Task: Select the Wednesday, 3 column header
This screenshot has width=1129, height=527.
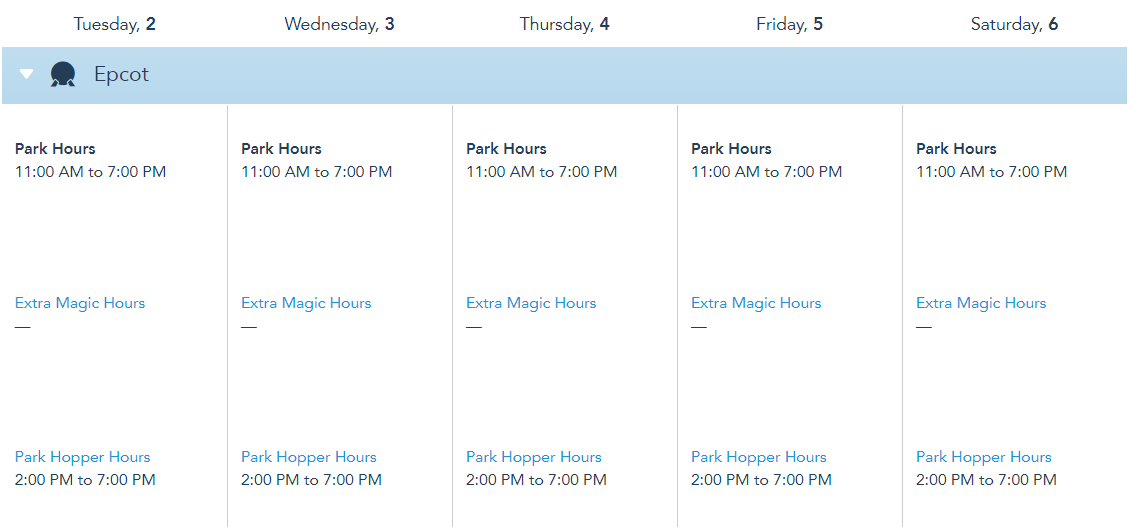Action: click(339, 24)
